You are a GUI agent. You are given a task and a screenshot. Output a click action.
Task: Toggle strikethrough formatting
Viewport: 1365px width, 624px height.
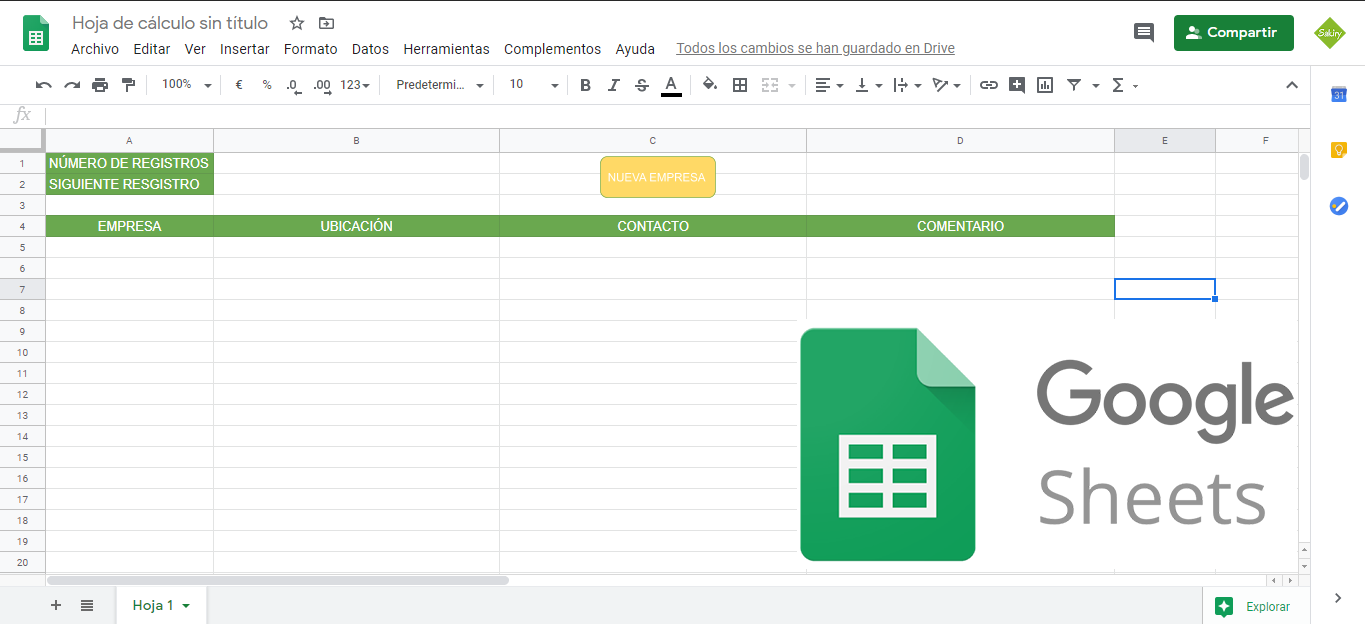click(x=642, y=85)
